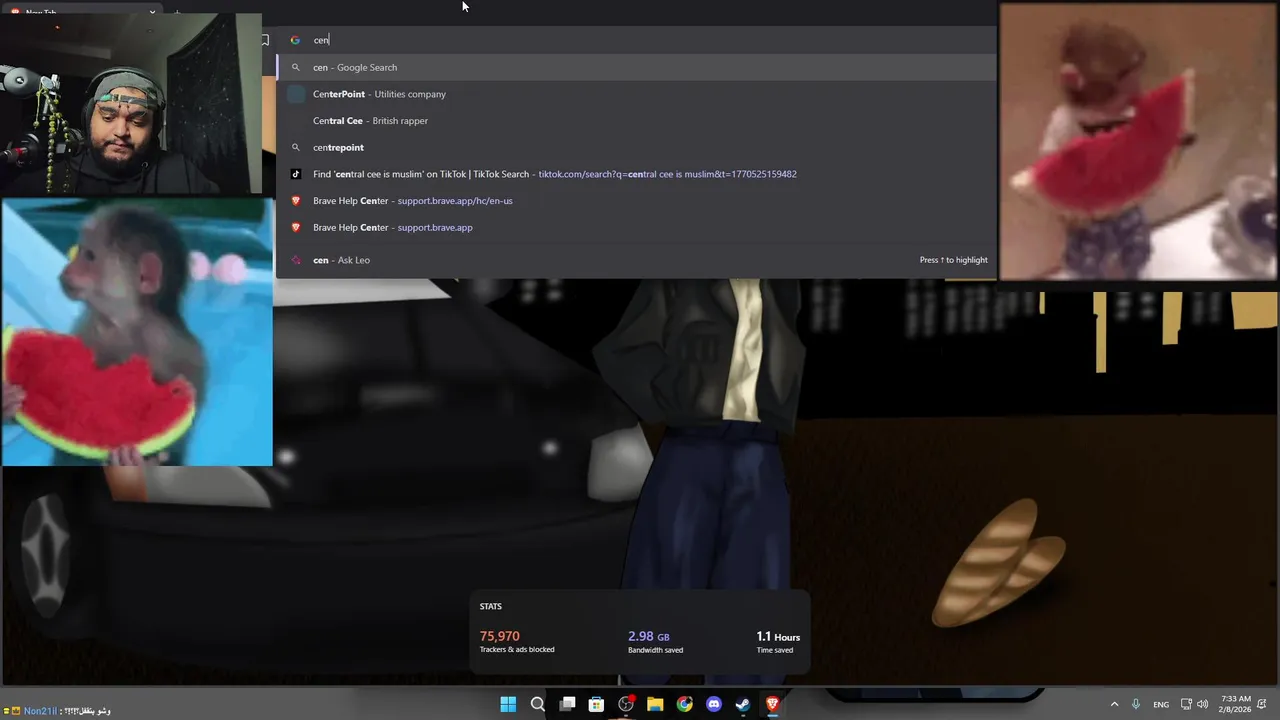
Task: Click the microphone tray icon
Action: tap(1136, 704)
